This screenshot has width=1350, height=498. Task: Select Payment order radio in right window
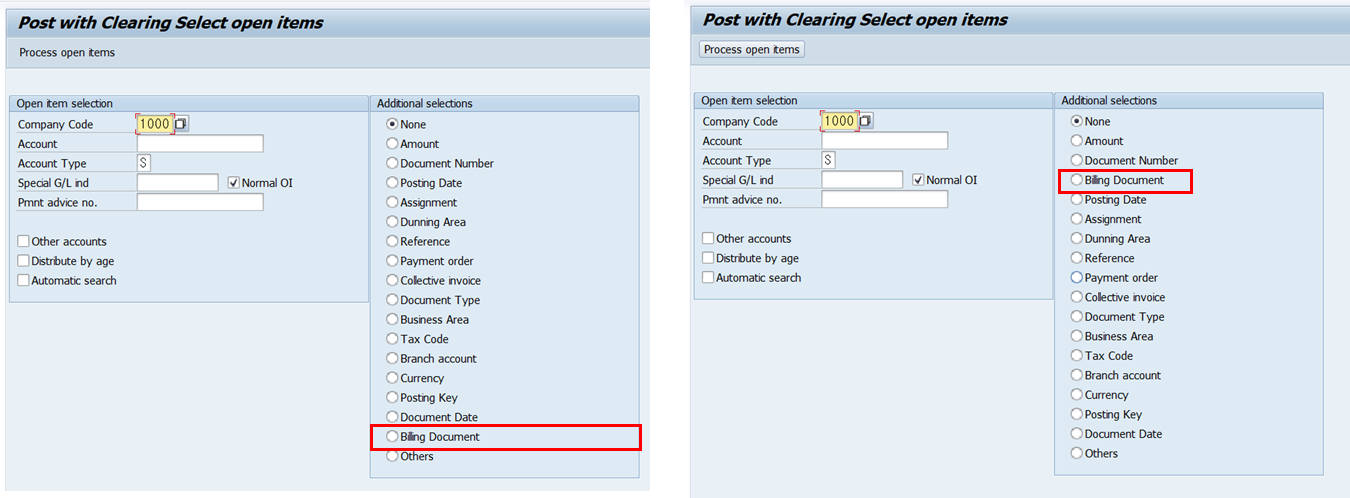(x=1076, y=278)
